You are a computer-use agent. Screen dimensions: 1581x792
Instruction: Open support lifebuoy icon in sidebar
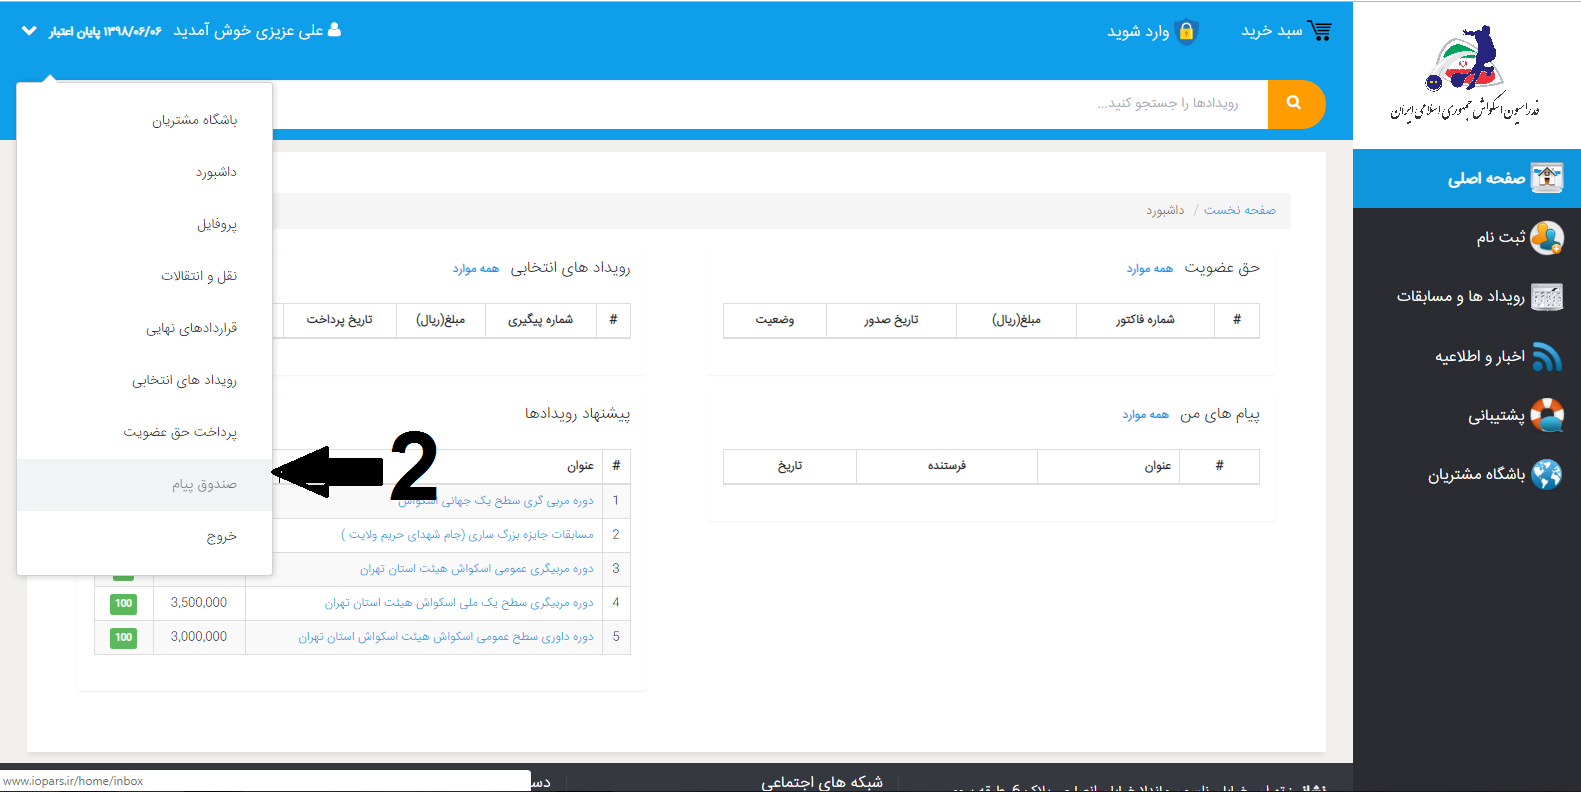1546,415
